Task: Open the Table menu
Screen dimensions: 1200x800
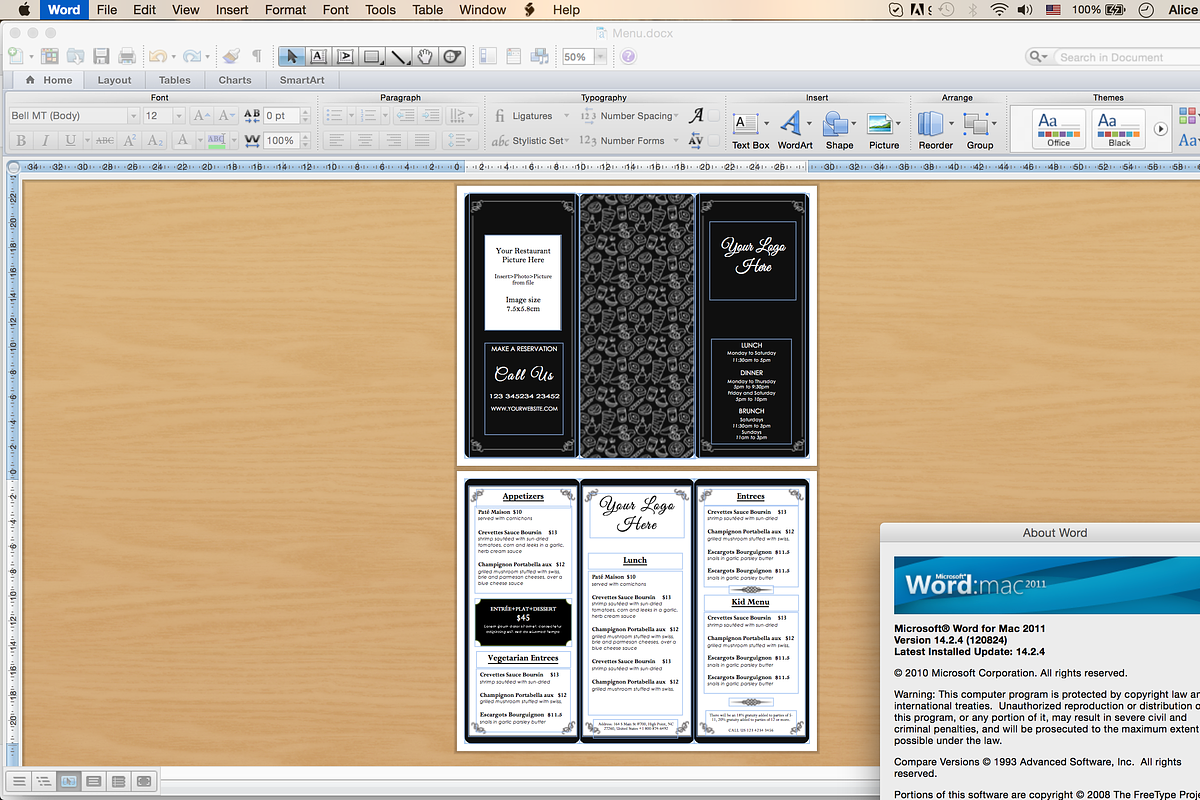Action: pyautogui.click(x=428, y=10)
